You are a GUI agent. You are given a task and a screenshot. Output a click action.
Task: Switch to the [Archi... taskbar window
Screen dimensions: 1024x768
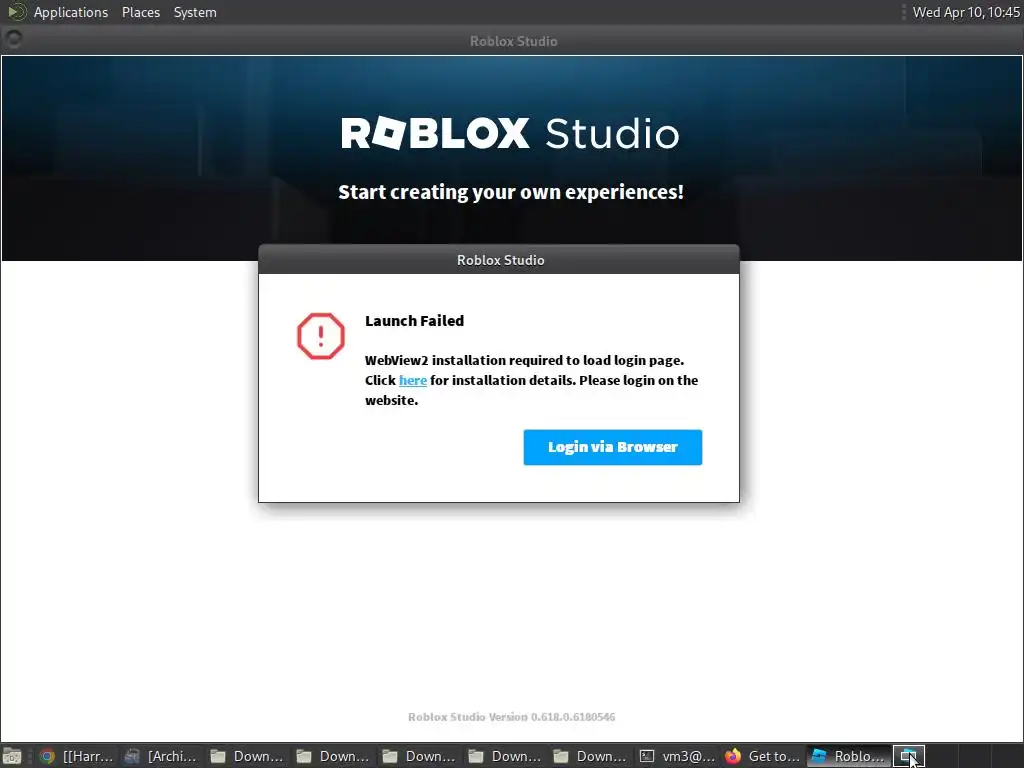click(x=161, y=756)
